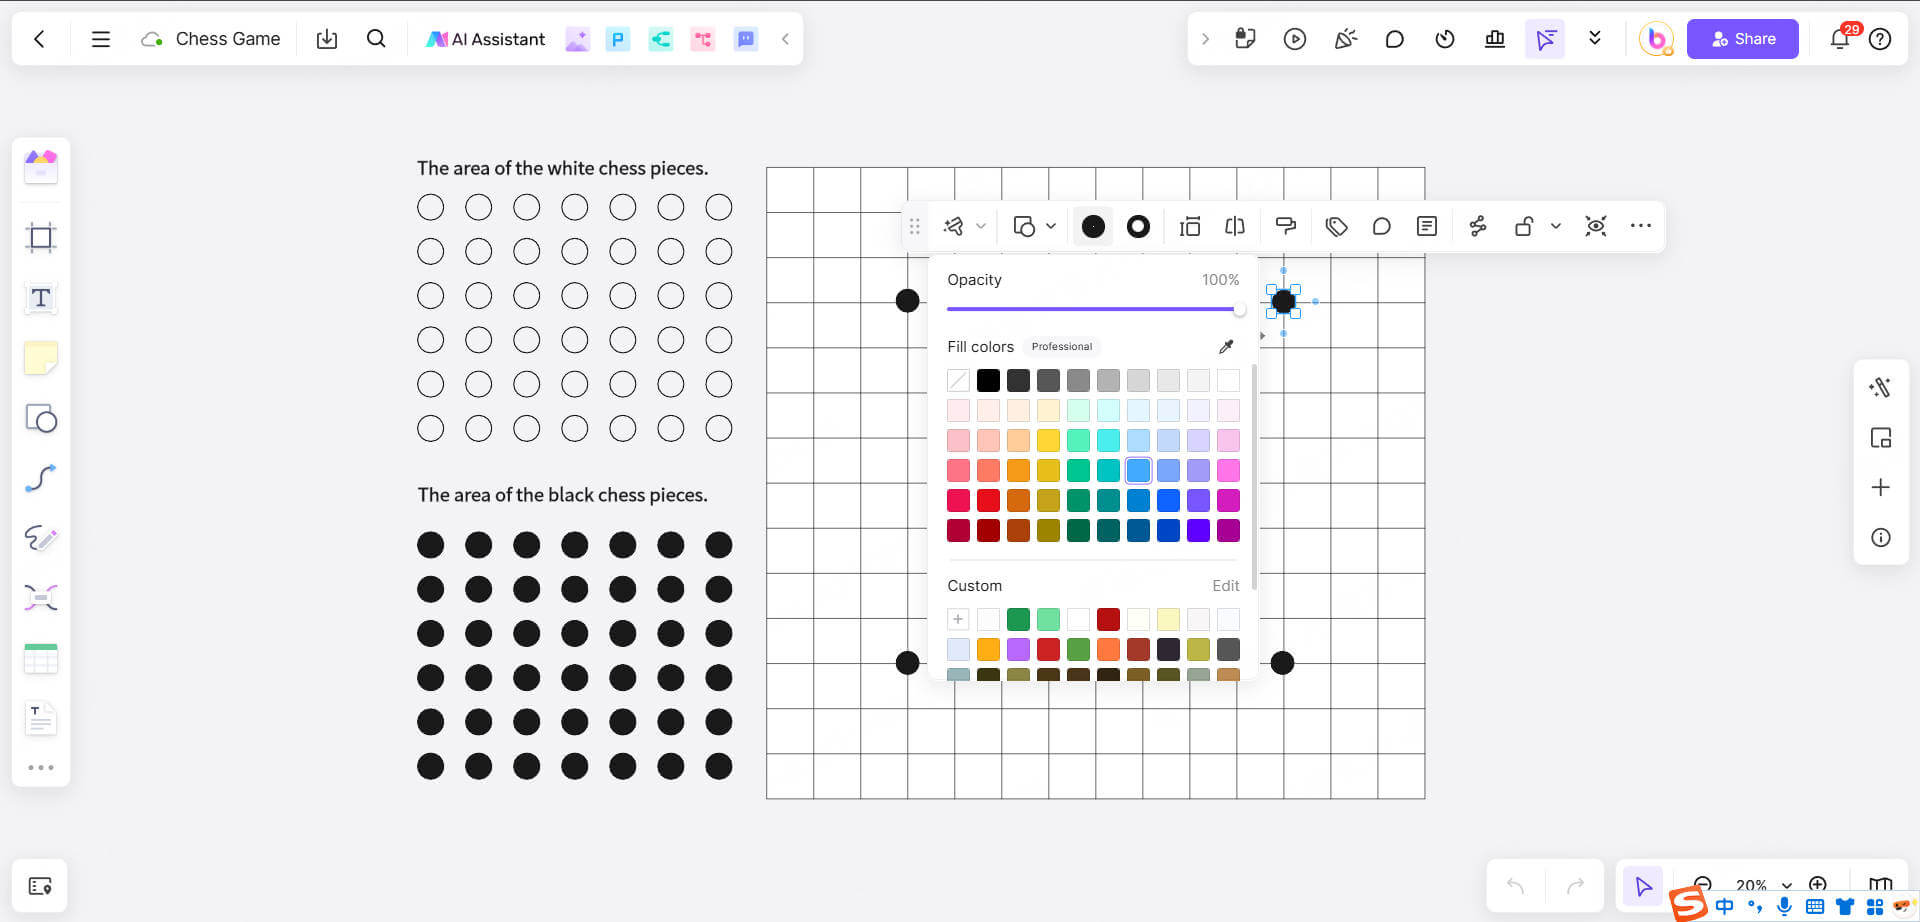Viewport: 1920px width, 922px height.
Task: Select the frame tool in sidebar
Action: (x=41, y=238)
